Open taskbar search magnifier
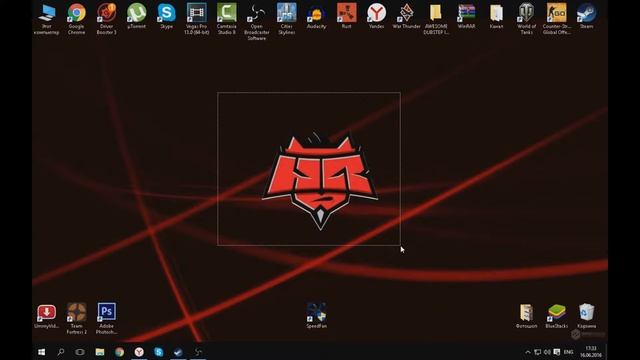 coord(61,352)
